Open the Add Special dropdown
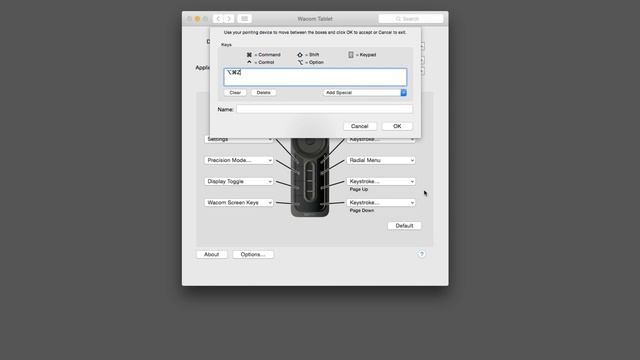The height and width of the screenshot is (360, 640). coord(365,93)
